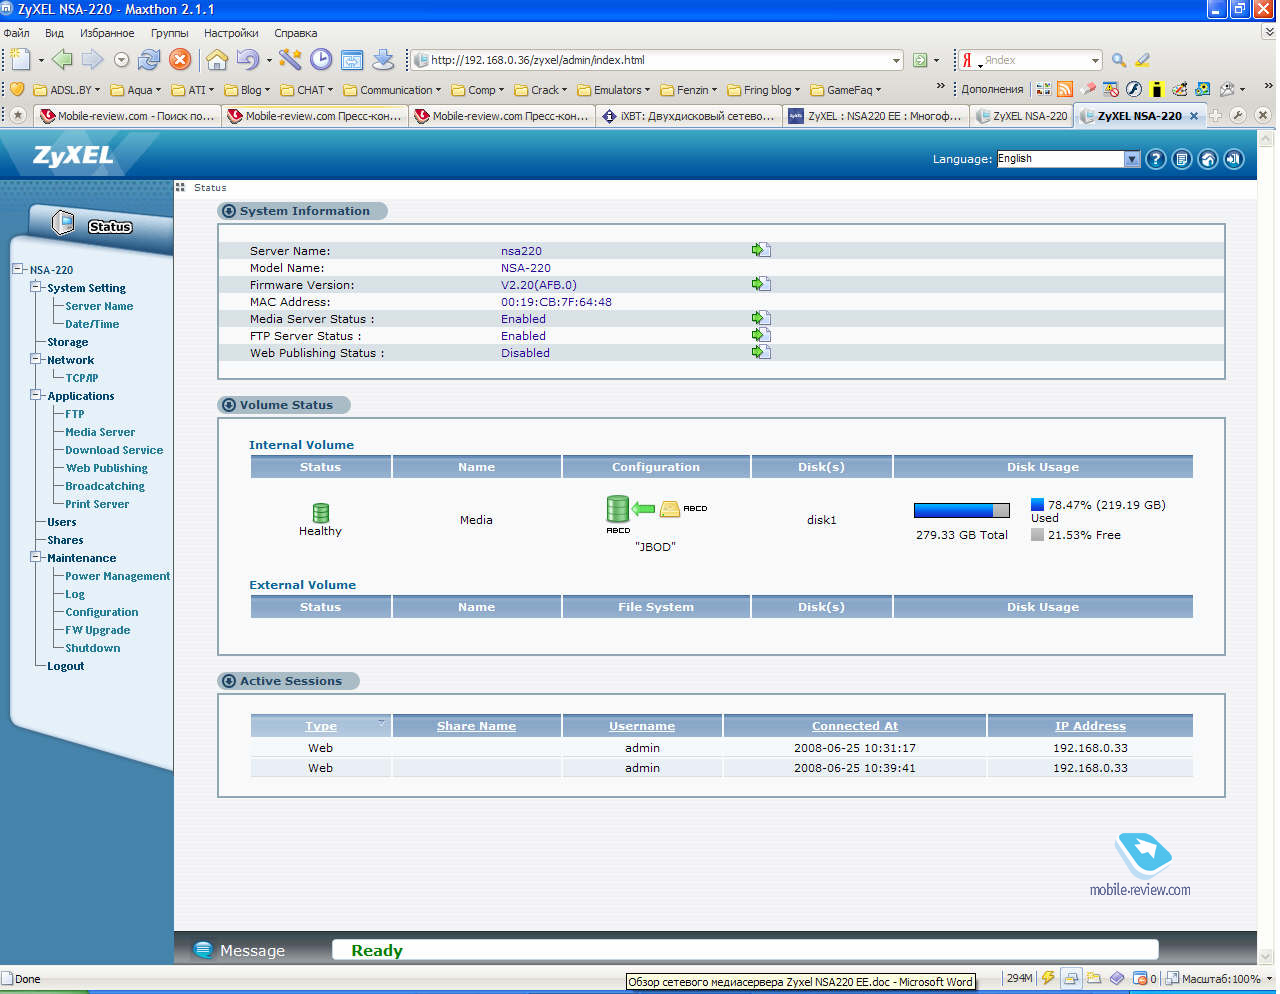1280x994 pixels.
Task: Open the Download Service link
Action: 114,450
